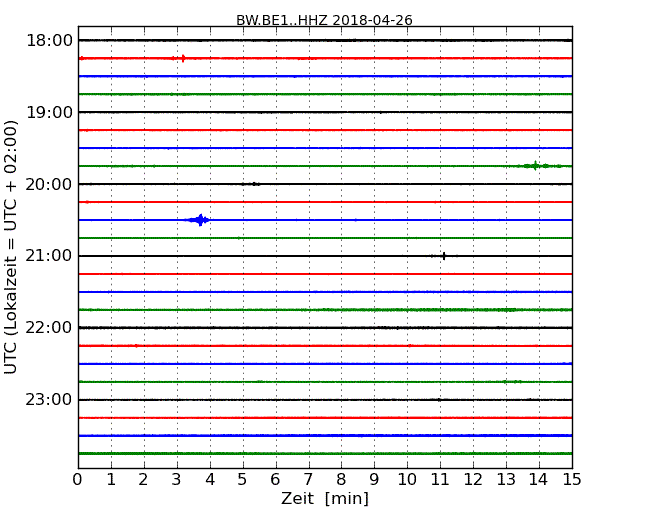Screen dimensions: 650x520
Task: Click the plot title BW.BE1..HHZ 2018-04-26
Action: click(x=324, y=20)
